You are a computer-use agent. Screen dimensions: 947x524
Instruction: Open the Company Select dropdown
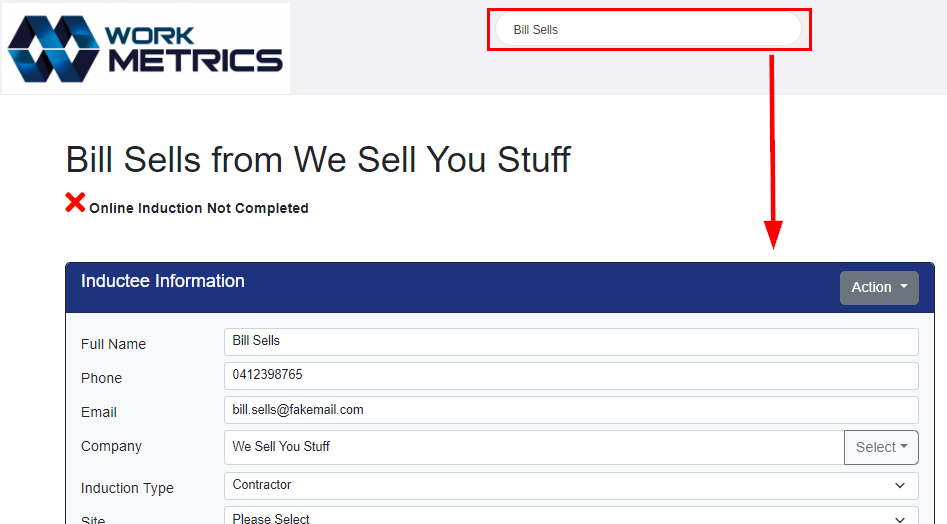click(881, 447)
